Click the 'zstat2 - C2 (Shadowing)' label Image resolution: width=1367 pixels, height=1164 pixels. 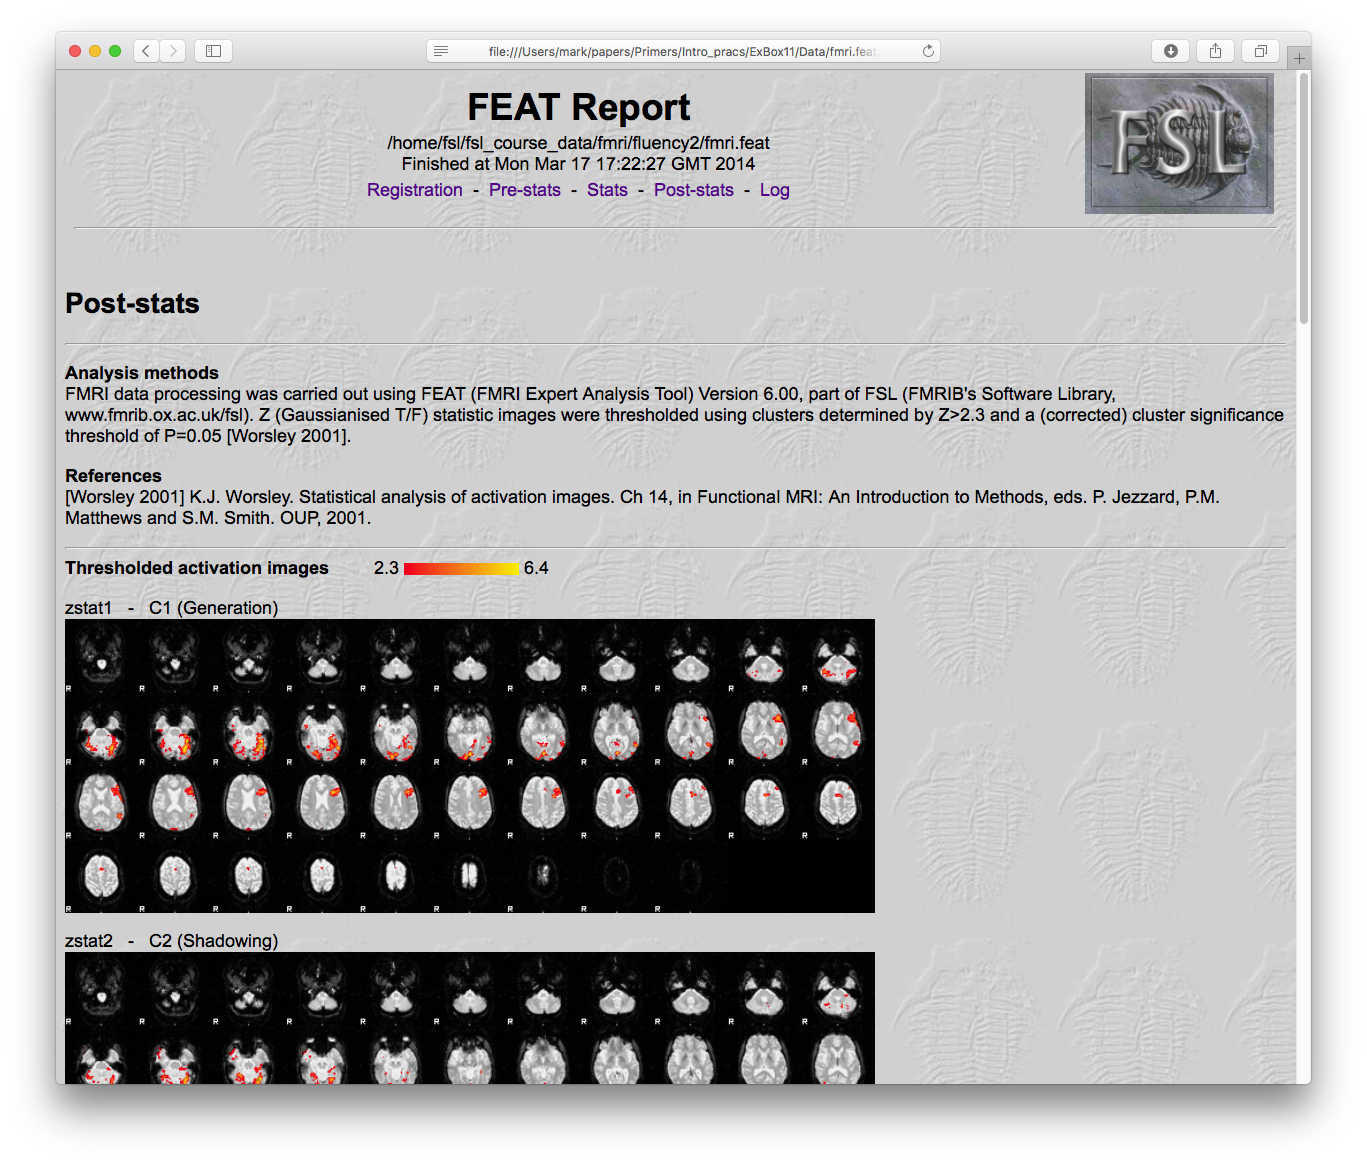[172, 941]
